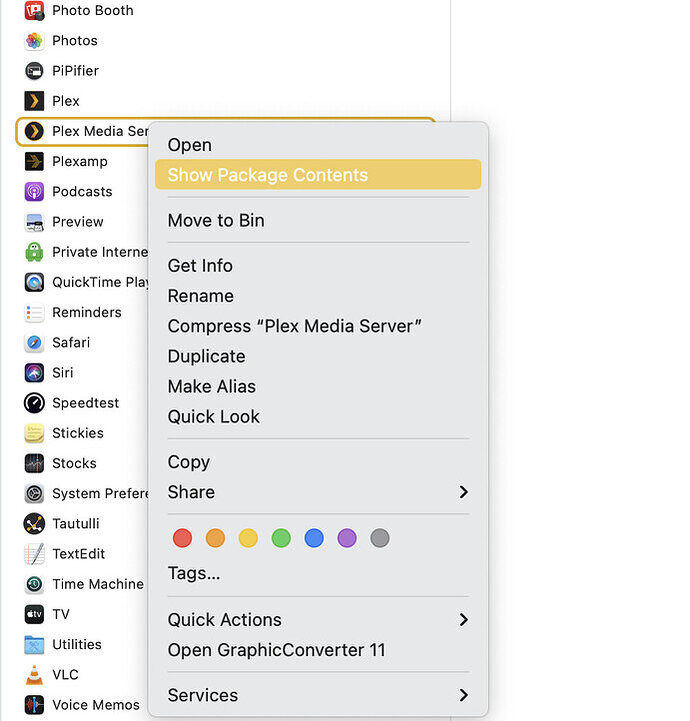Apply the red tag color
Image resolution: width=690 pixels, height=721 pixels.
[x=182, y=538]
